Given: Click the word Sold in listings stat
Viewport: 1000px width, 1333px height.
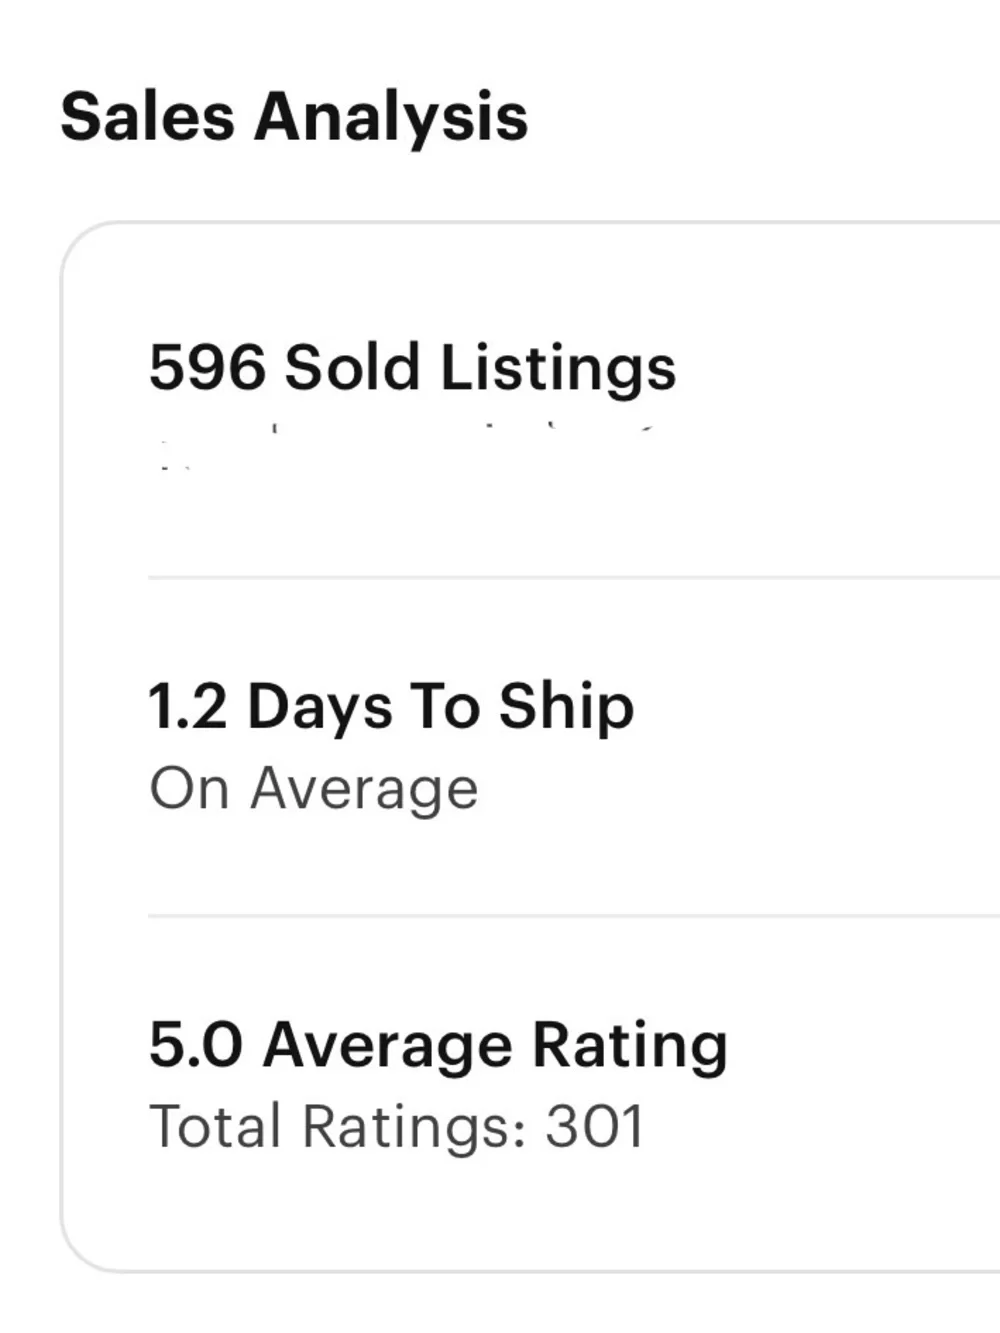Looking at the screenshot, I should (x=352, y=366).
